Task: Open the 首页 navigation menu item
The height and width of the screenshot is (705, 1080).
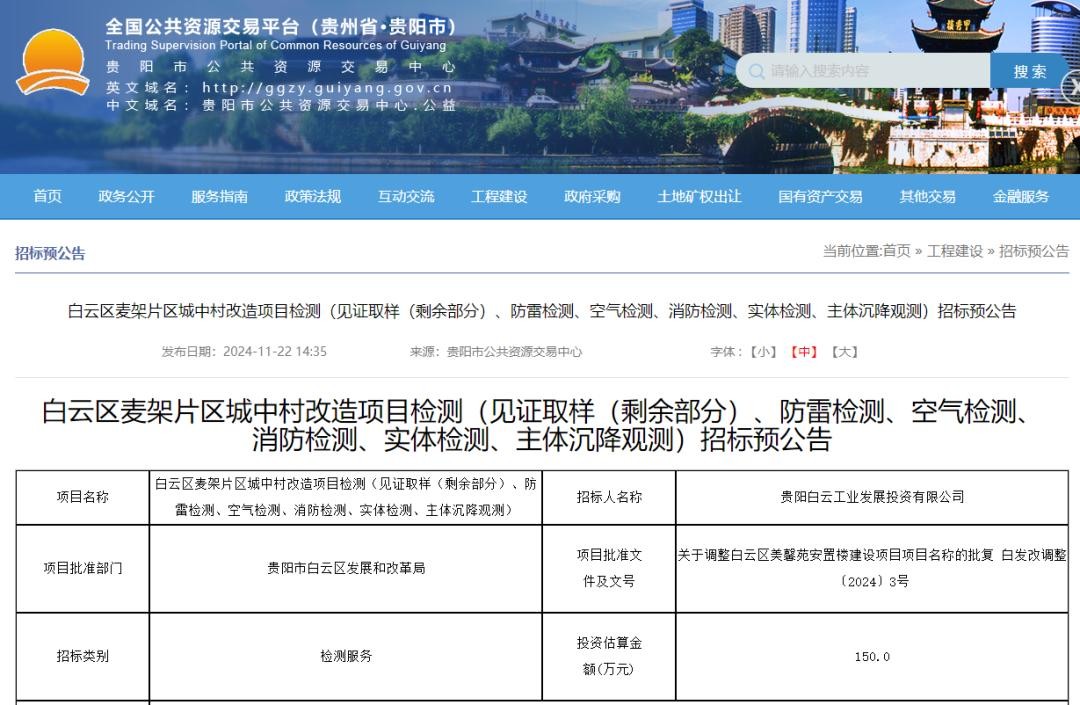Action: 47,197
